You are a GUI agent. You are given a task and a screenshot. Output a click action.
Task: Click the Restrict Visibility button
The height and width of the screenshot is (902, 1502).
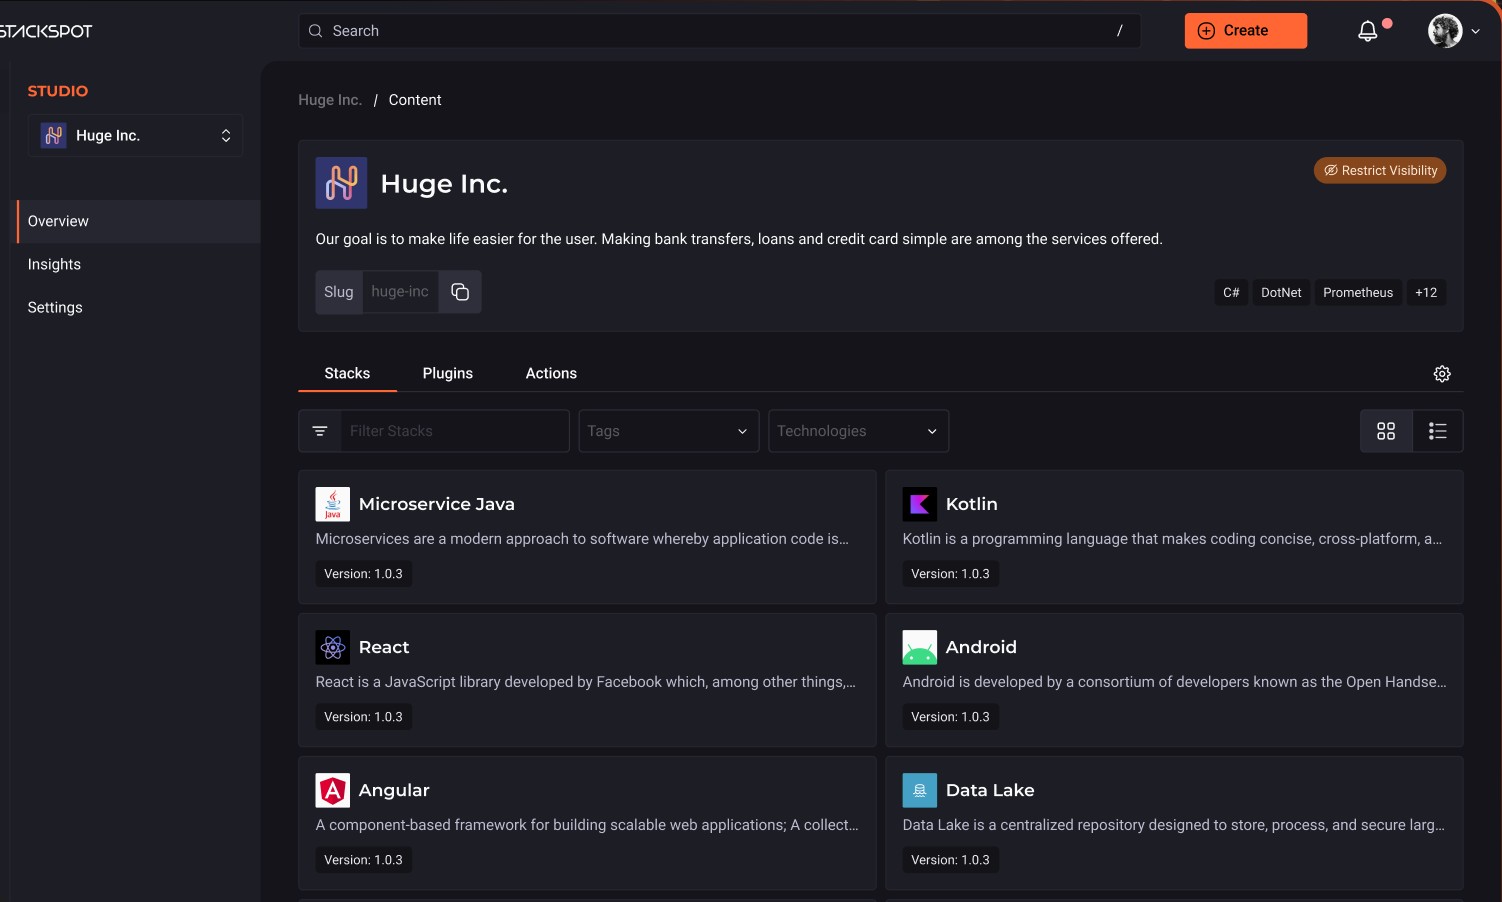1380,170
